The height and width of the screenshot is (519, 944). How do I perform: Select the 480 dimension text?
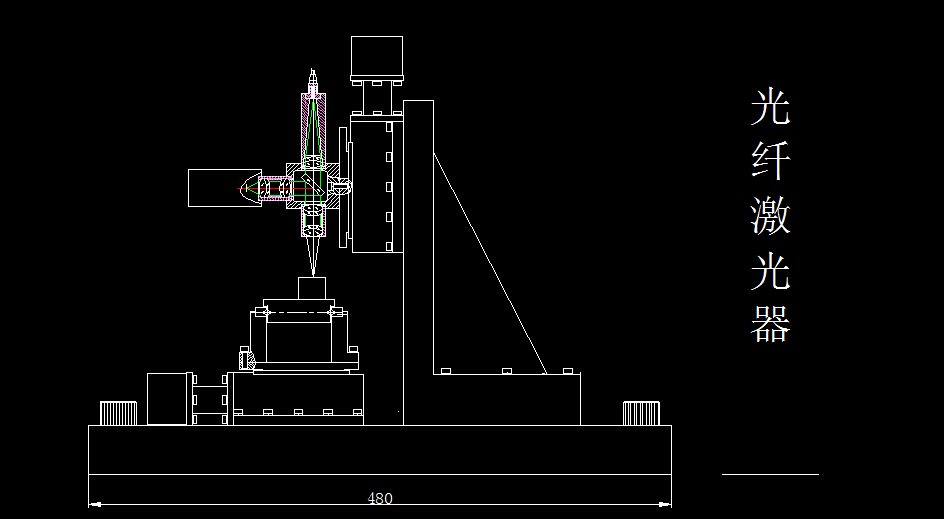pyautogui.click(x=380, y=498)
